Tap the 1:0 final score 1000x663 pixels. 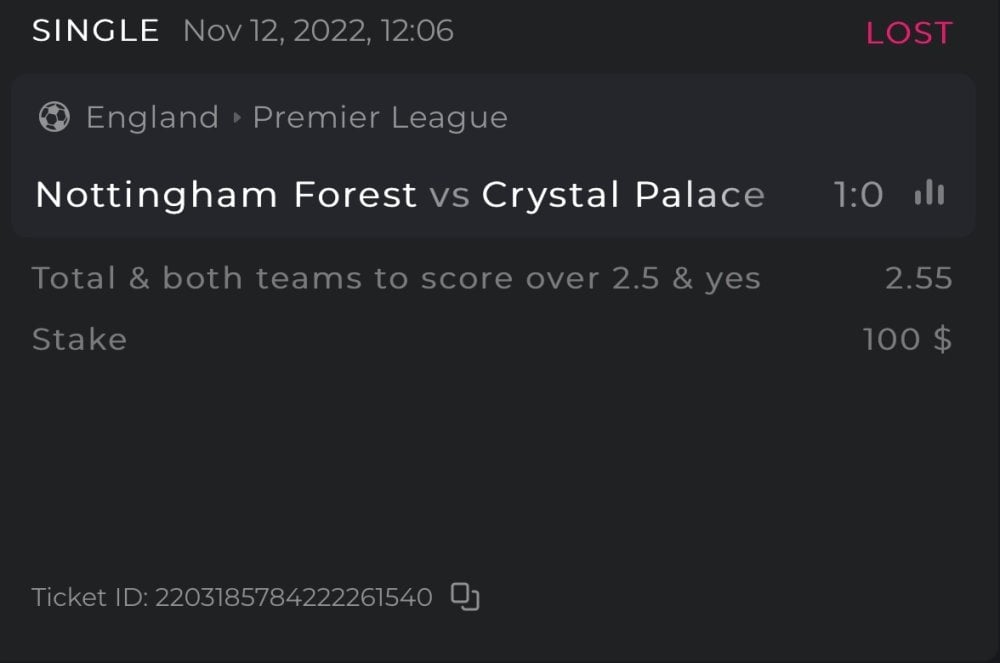858,195
